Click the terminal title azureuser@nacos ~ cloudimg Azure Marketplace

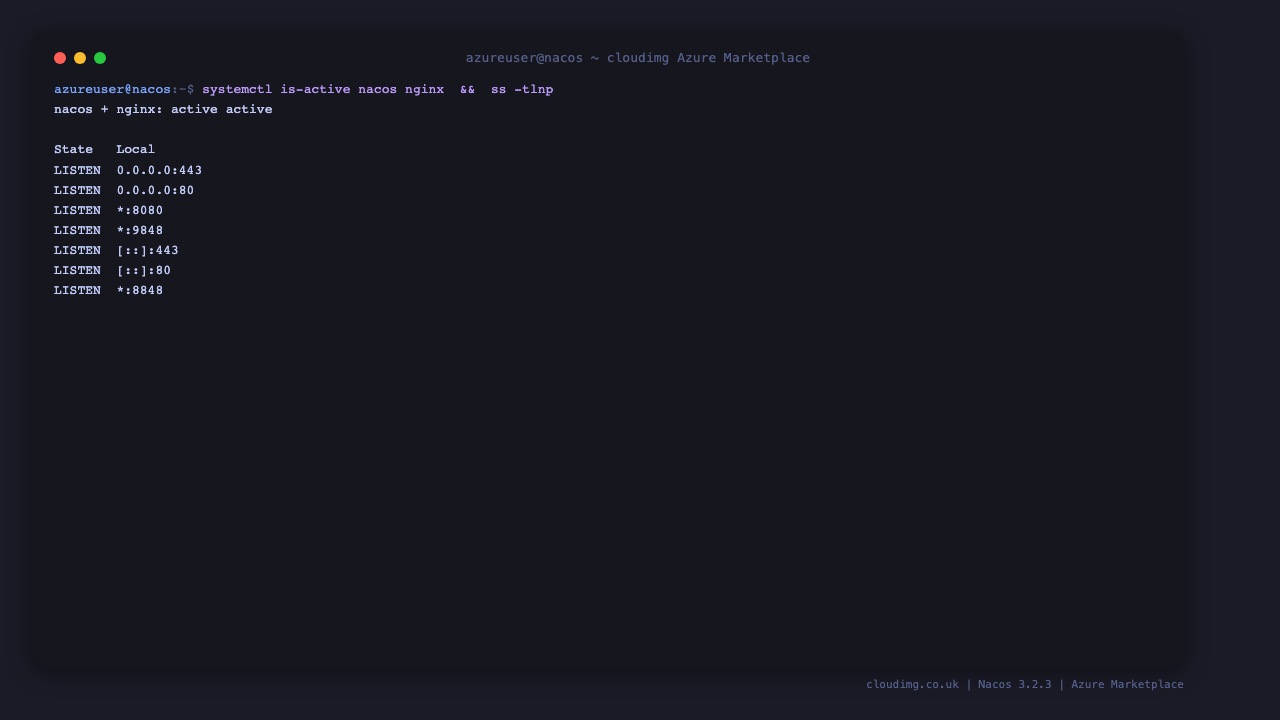point(638,58)
